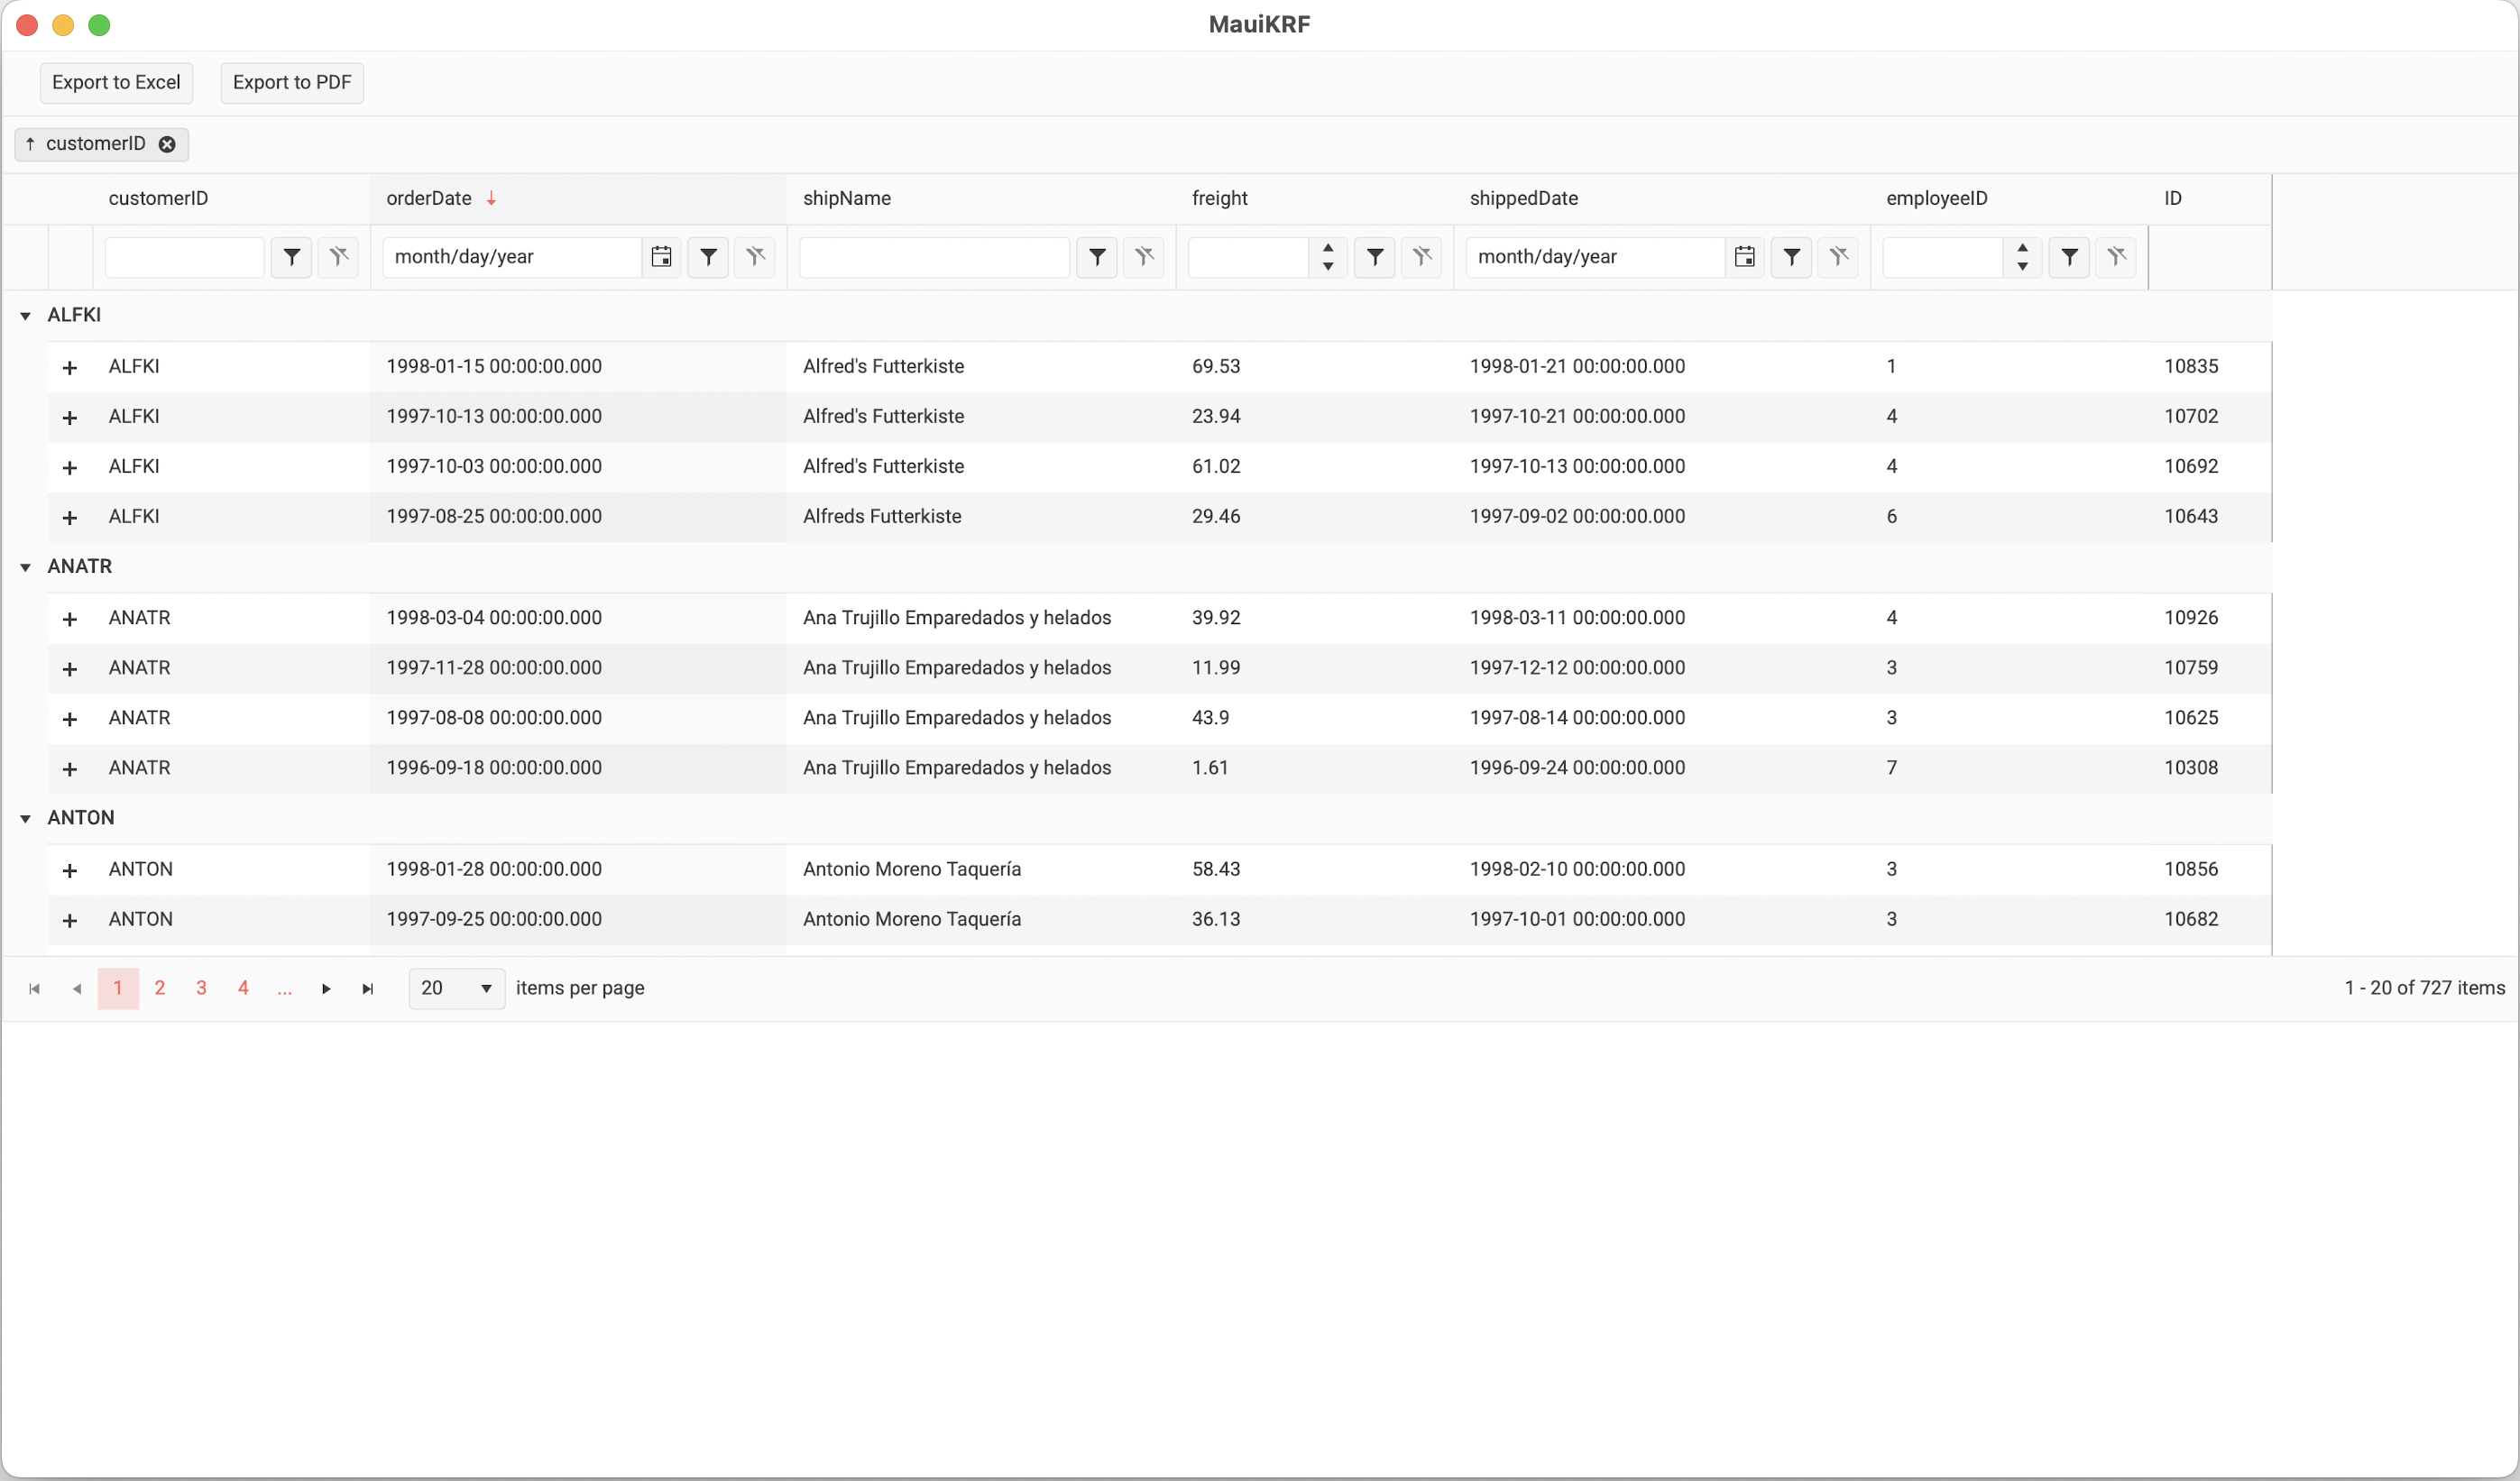This screenshot has height=1481, width=2520.
Task: Remove the customerID grouping chip
Action: click(x=167, y=144)
